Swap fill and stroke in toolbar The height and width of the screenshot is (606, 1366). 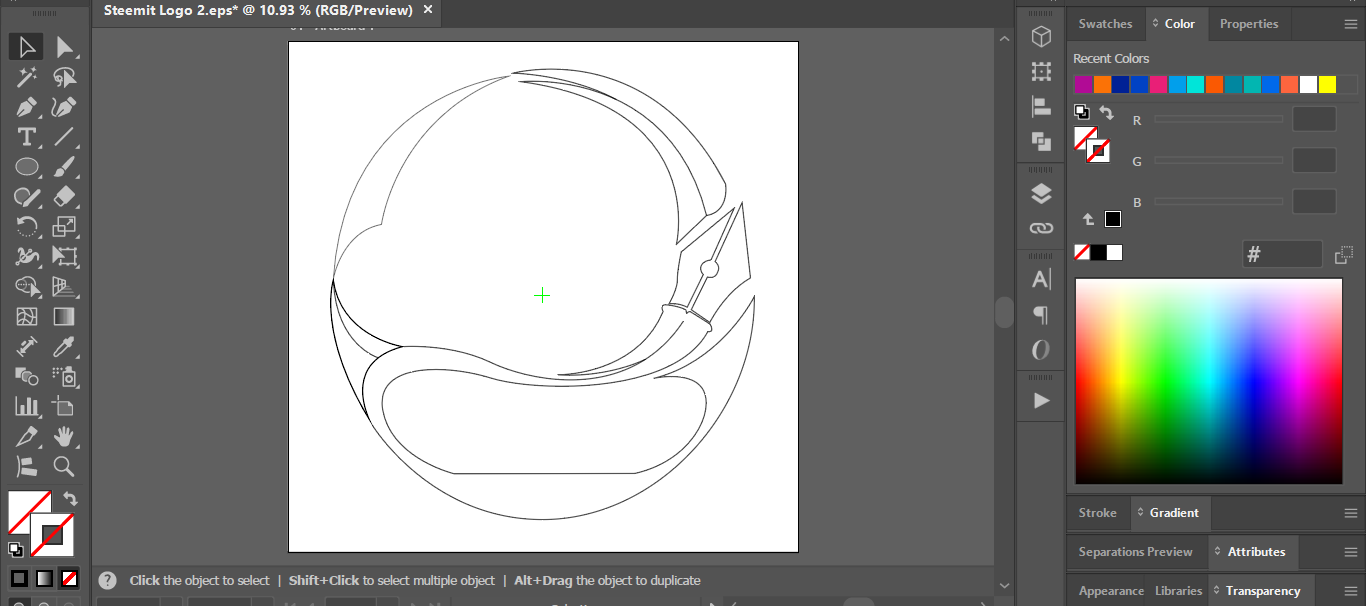coord(70,498)
